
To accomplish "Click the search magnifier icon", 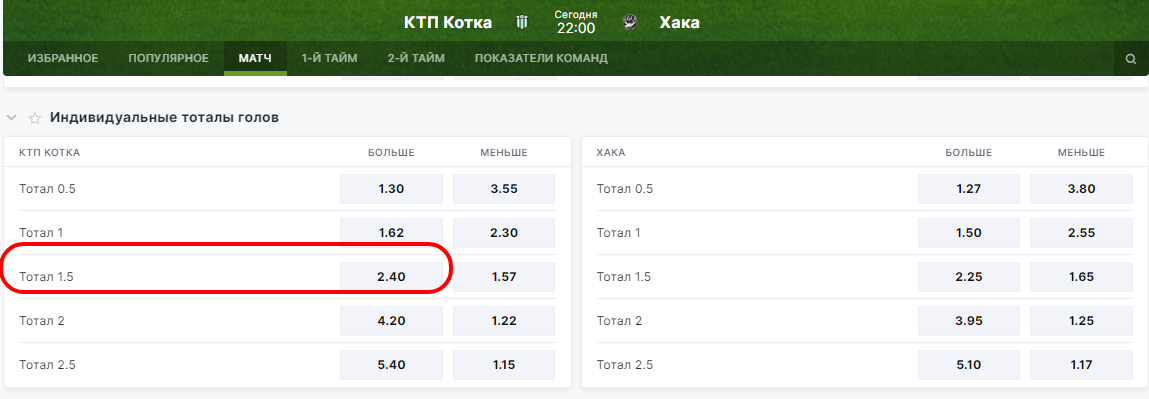I will pyautogui.click(x=1130, y=59).
